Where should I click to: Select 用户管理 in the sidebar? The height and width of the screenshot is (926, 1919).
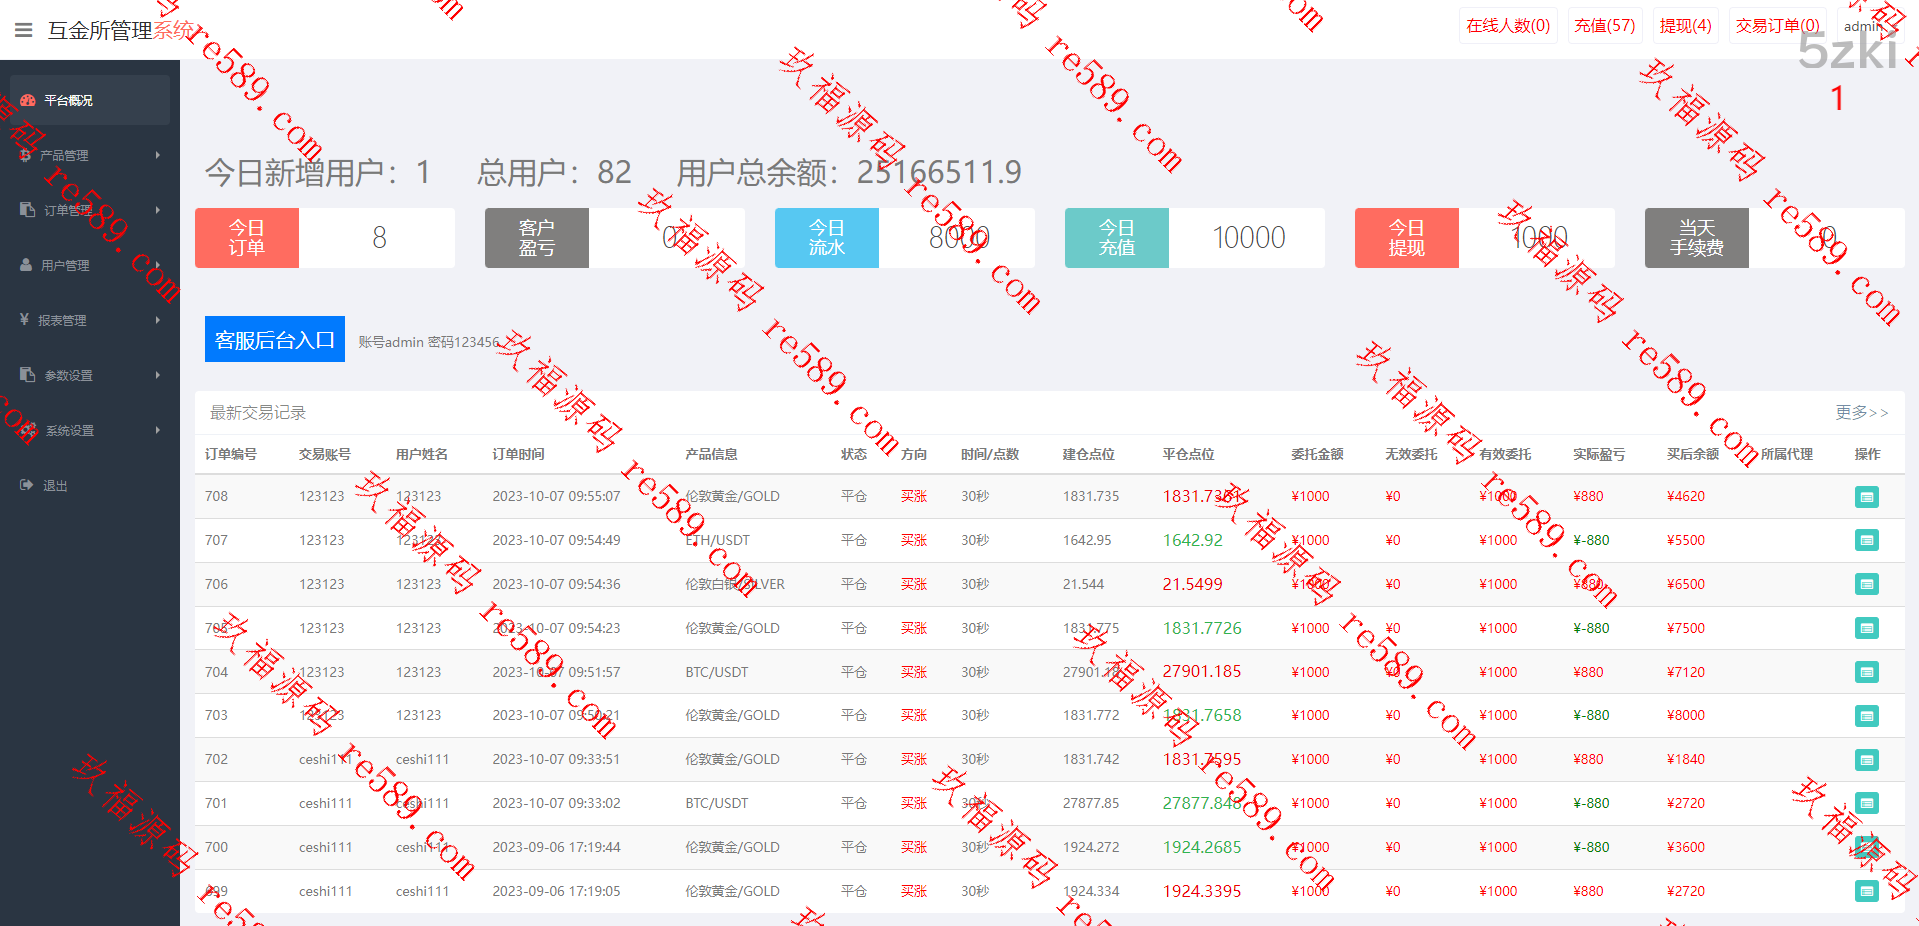tap(65, 265)
